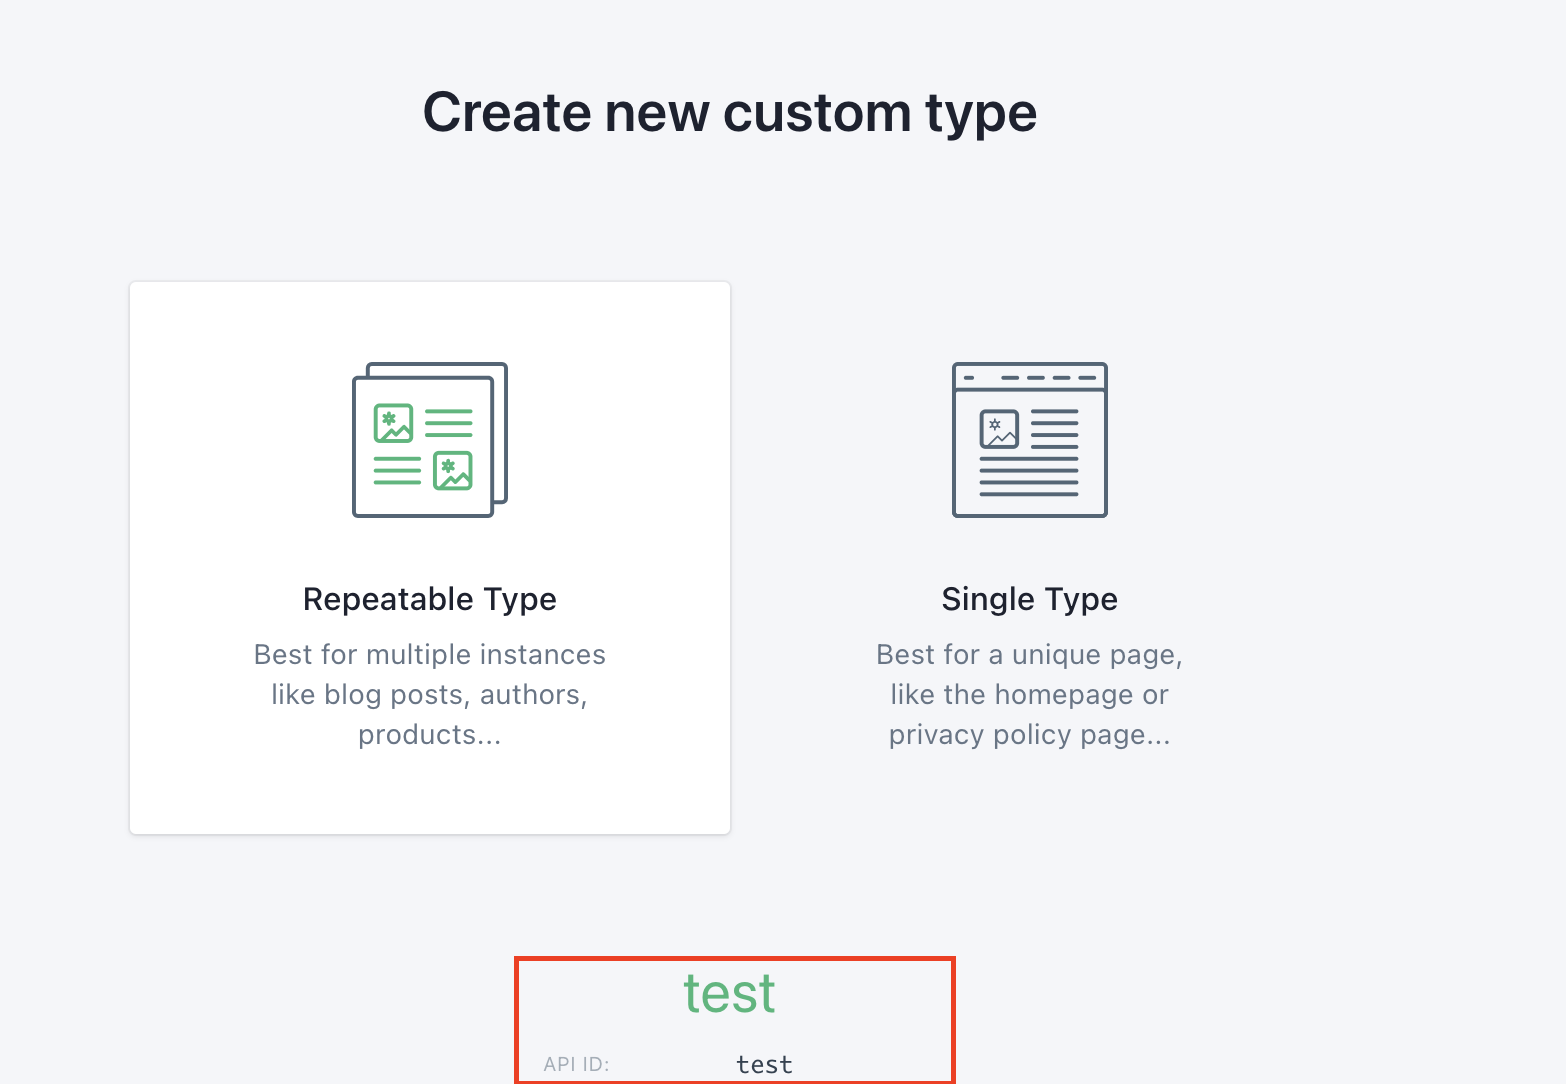This screenshot has height=1084, width=1566.
Task: Click the green text lines beside top image glyph
Action: pos(449,423)
